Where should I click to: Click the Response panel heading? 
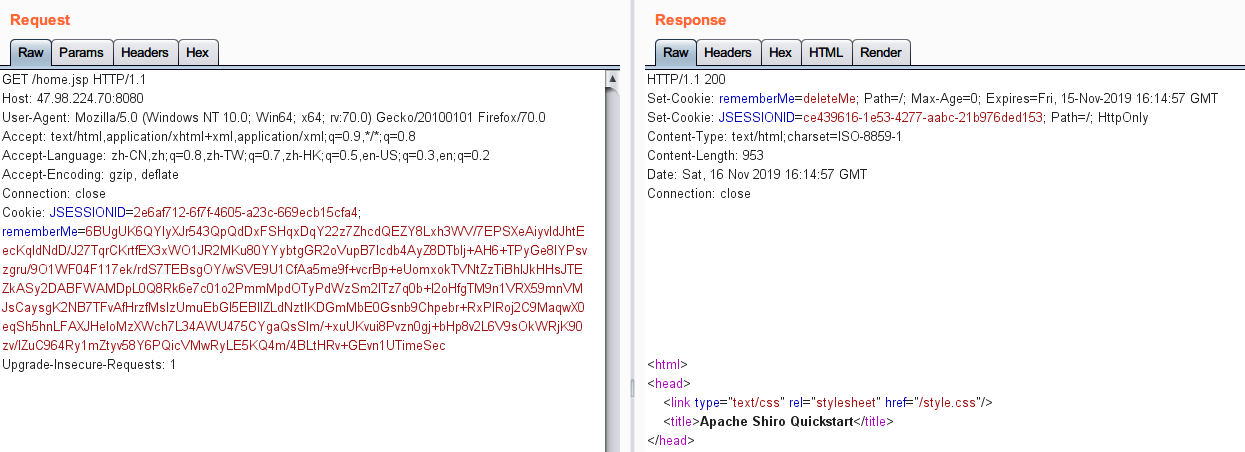pyautogui.click(x=690, y=20)
